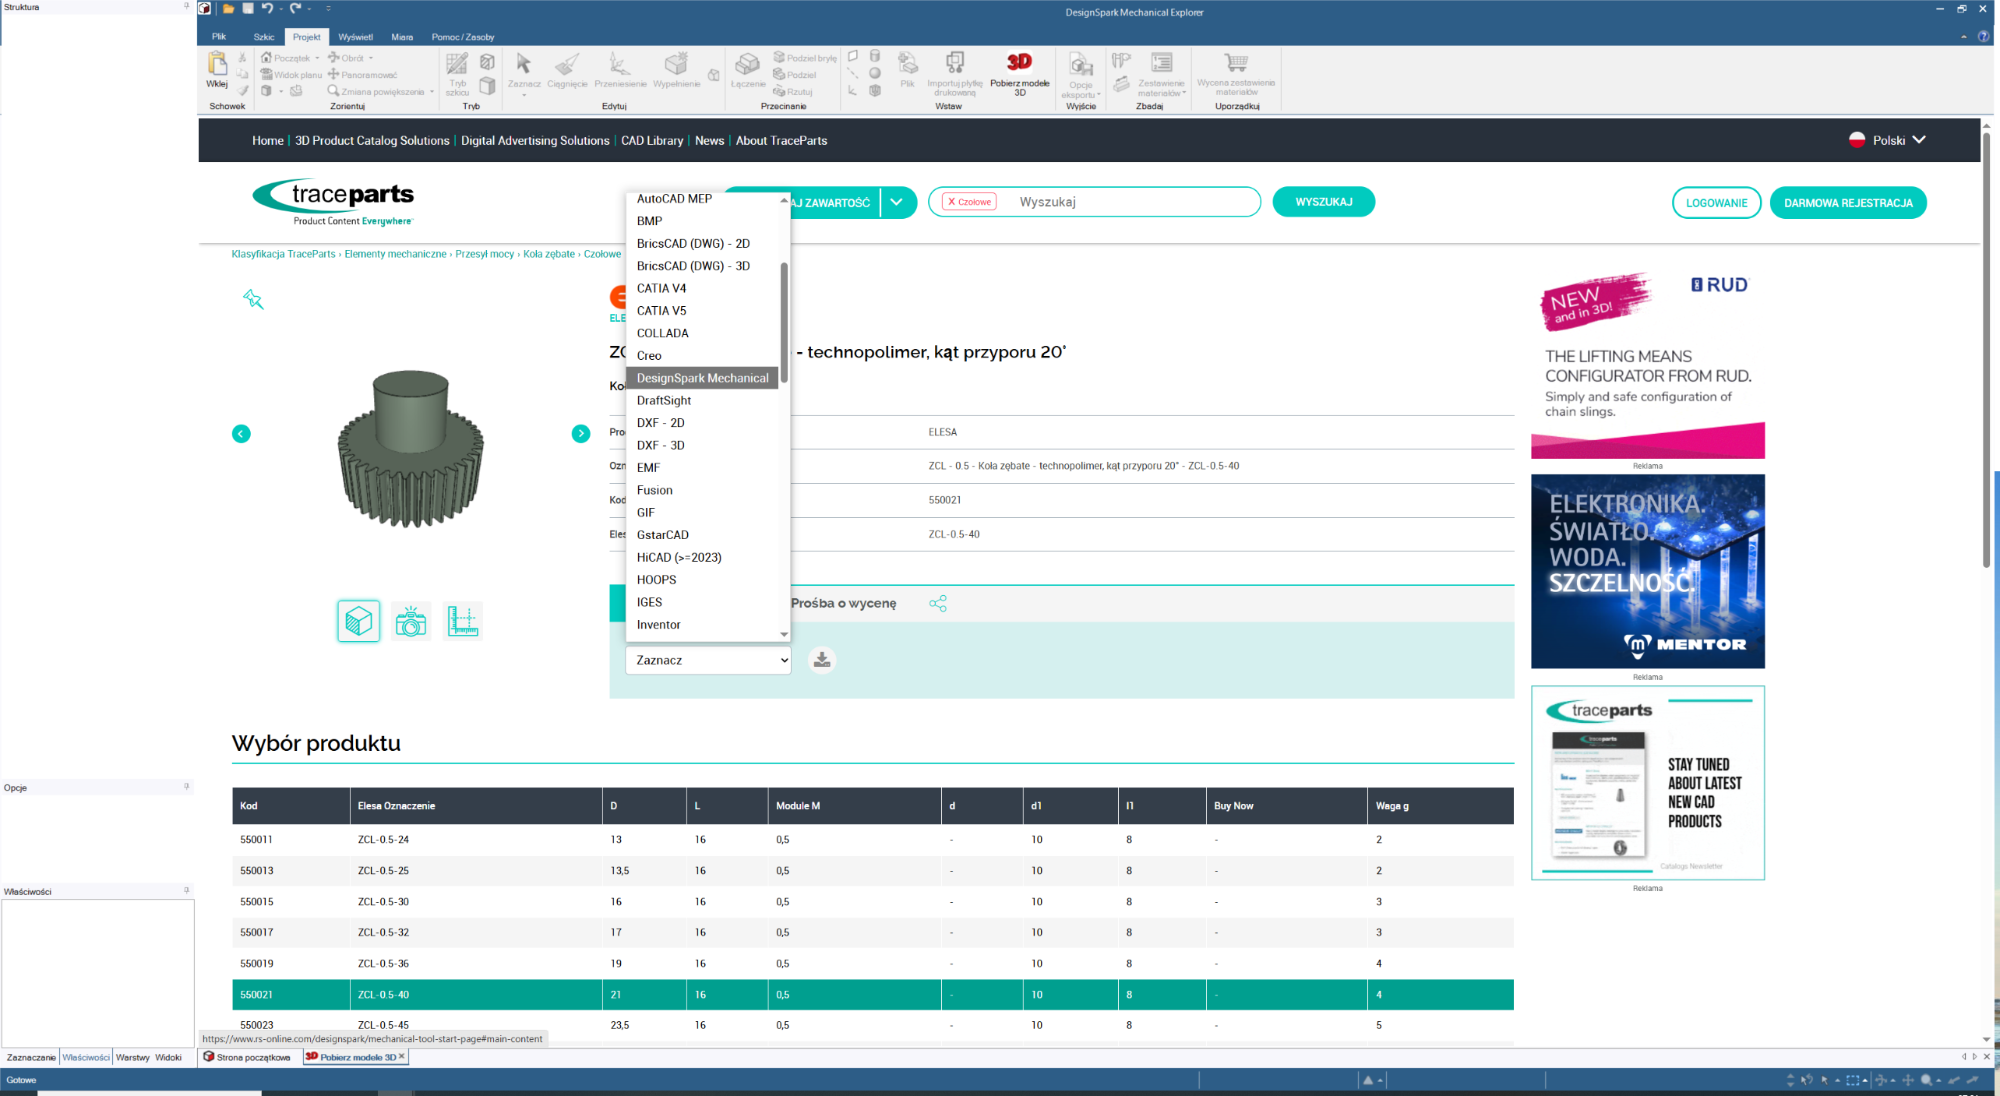Click the download icon next to Zaznacz dropdown
Viewport: 2000px width, 1096px height.
click(x=822, y=660)
